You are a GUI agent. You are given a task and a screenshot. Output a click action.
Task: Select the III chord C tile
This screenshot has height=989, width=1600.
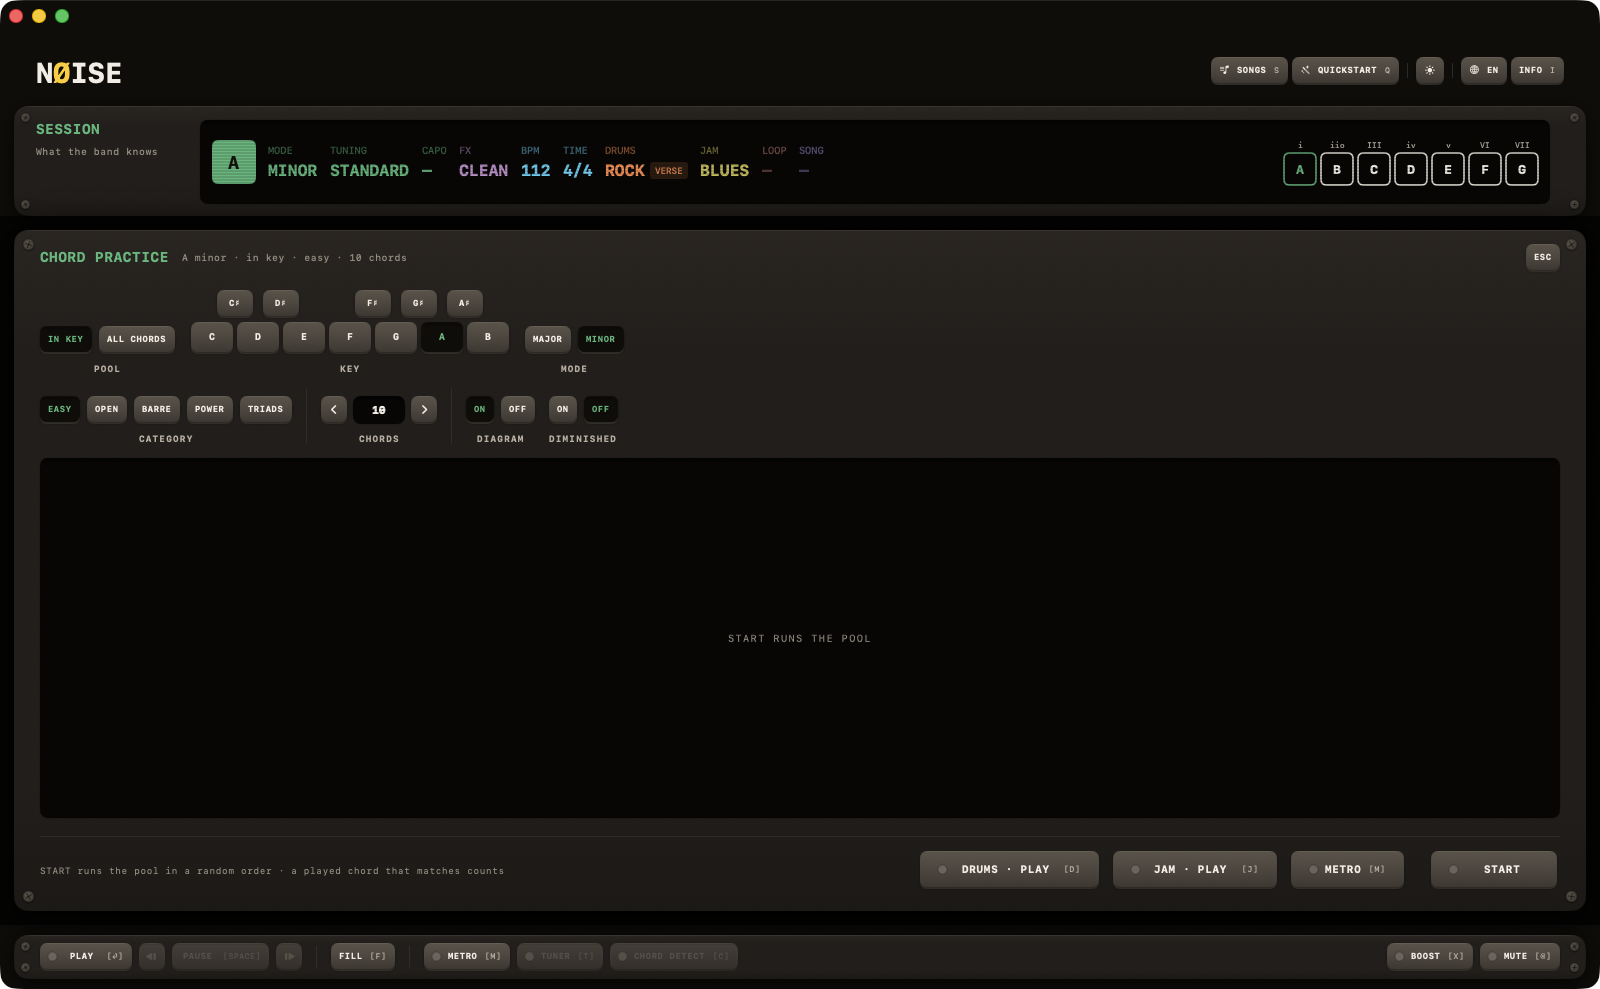[1374, 169]
